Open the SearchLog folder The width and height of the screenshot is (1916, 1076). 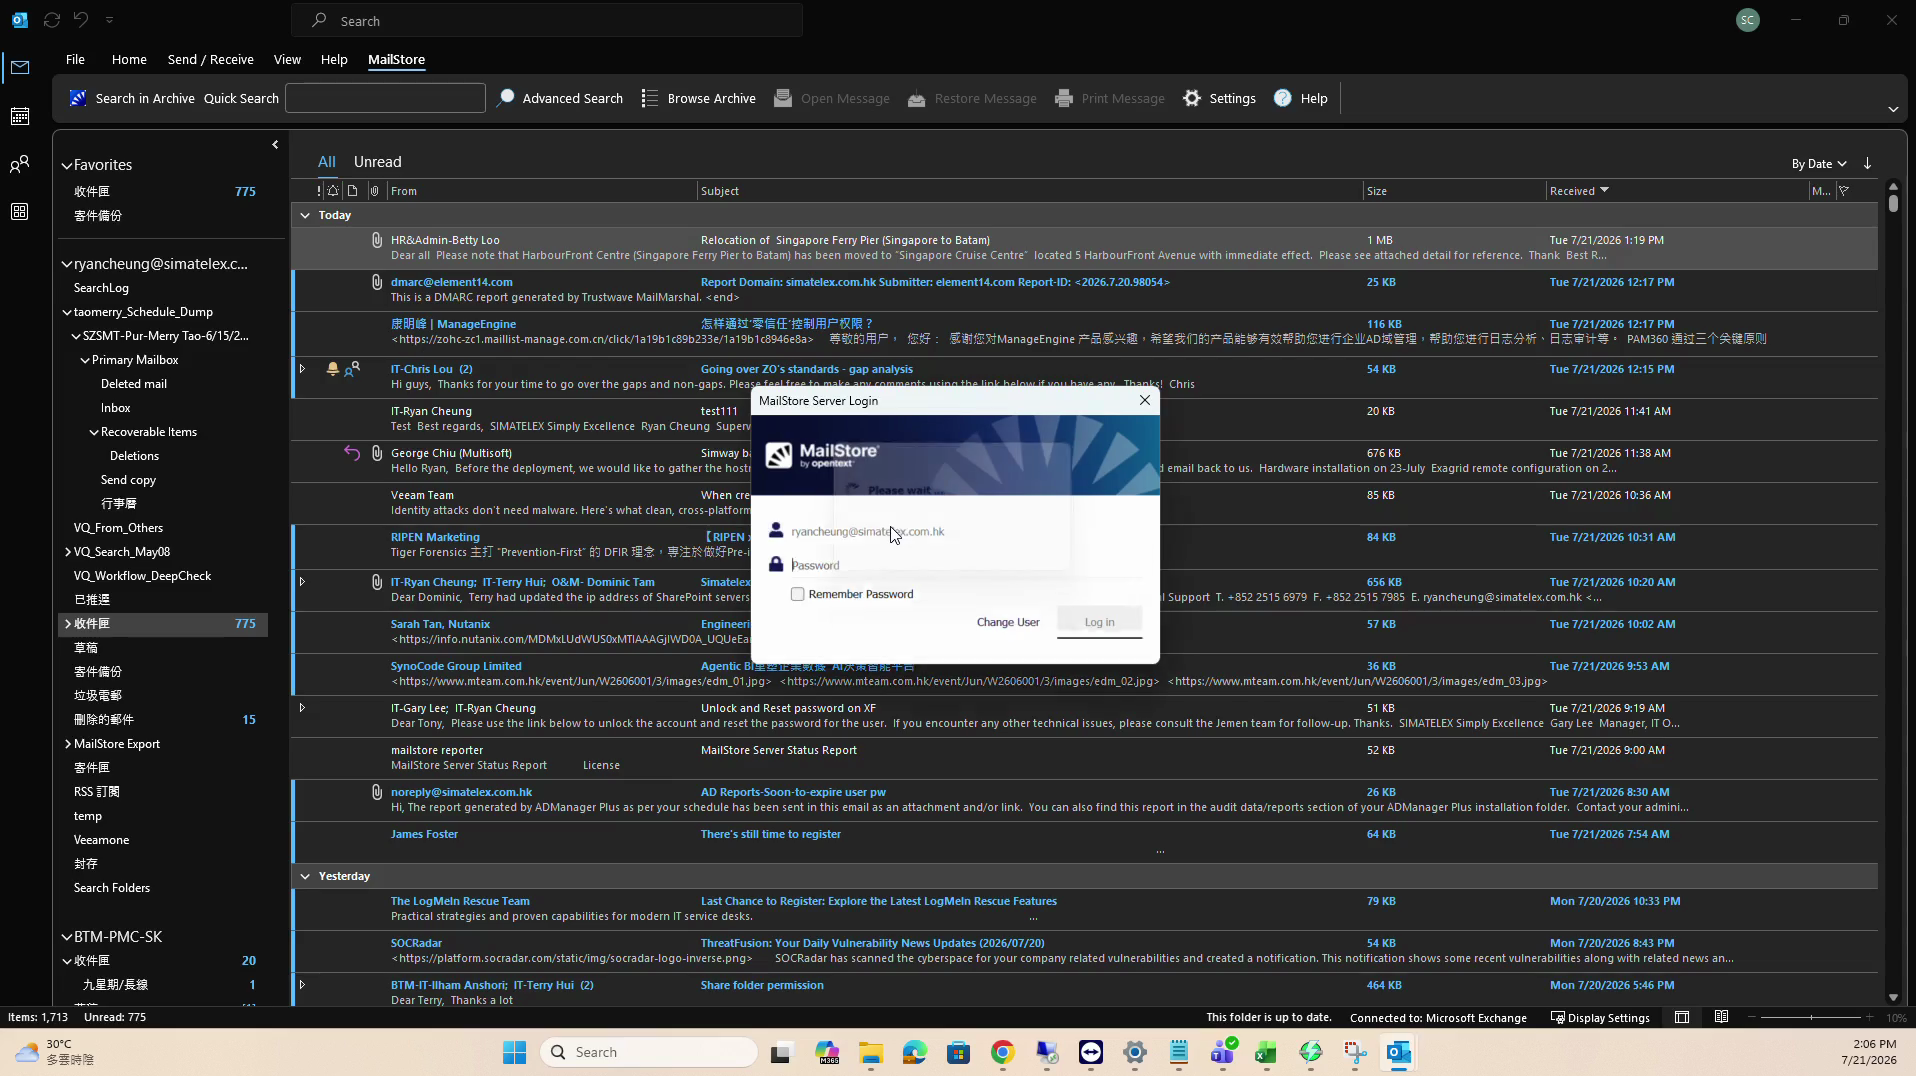tap(101, 288)
